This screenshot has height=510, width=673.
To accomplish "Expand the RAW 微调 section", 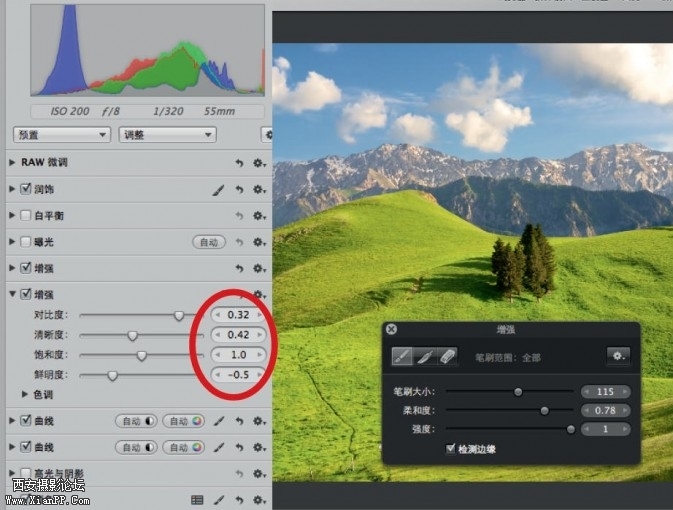I will 12,162.
